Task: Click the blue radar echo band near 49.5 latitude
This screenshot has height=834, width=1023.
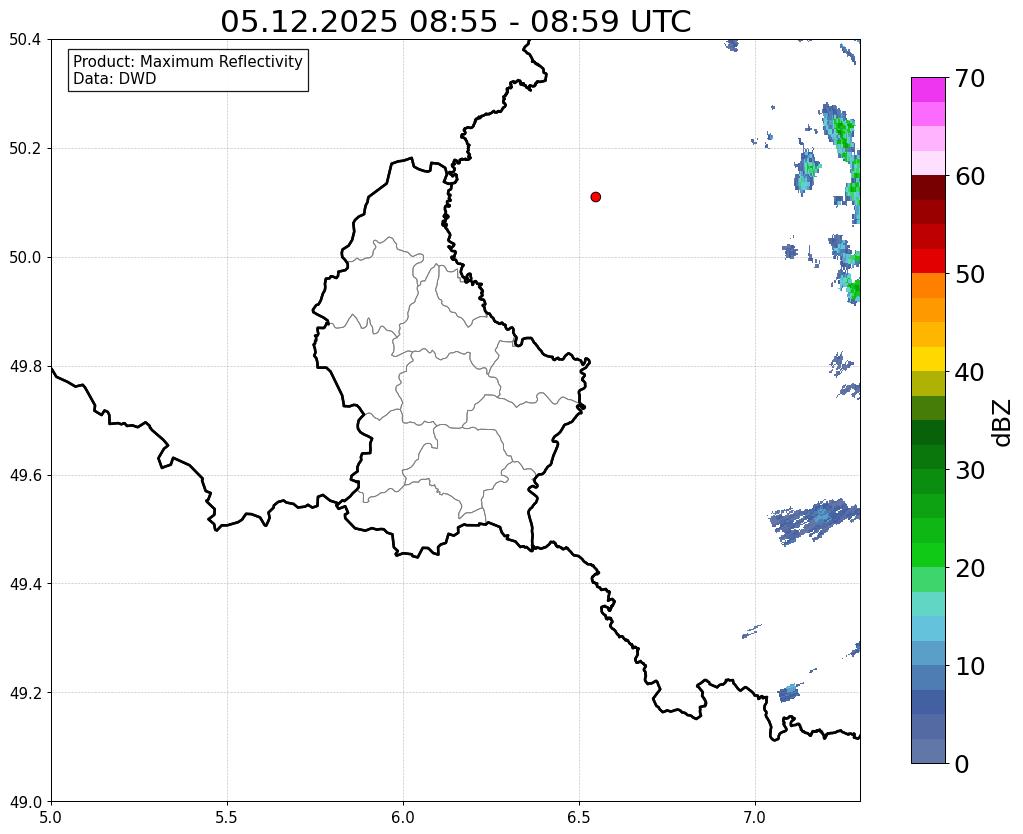Action: tap(814, 520)
